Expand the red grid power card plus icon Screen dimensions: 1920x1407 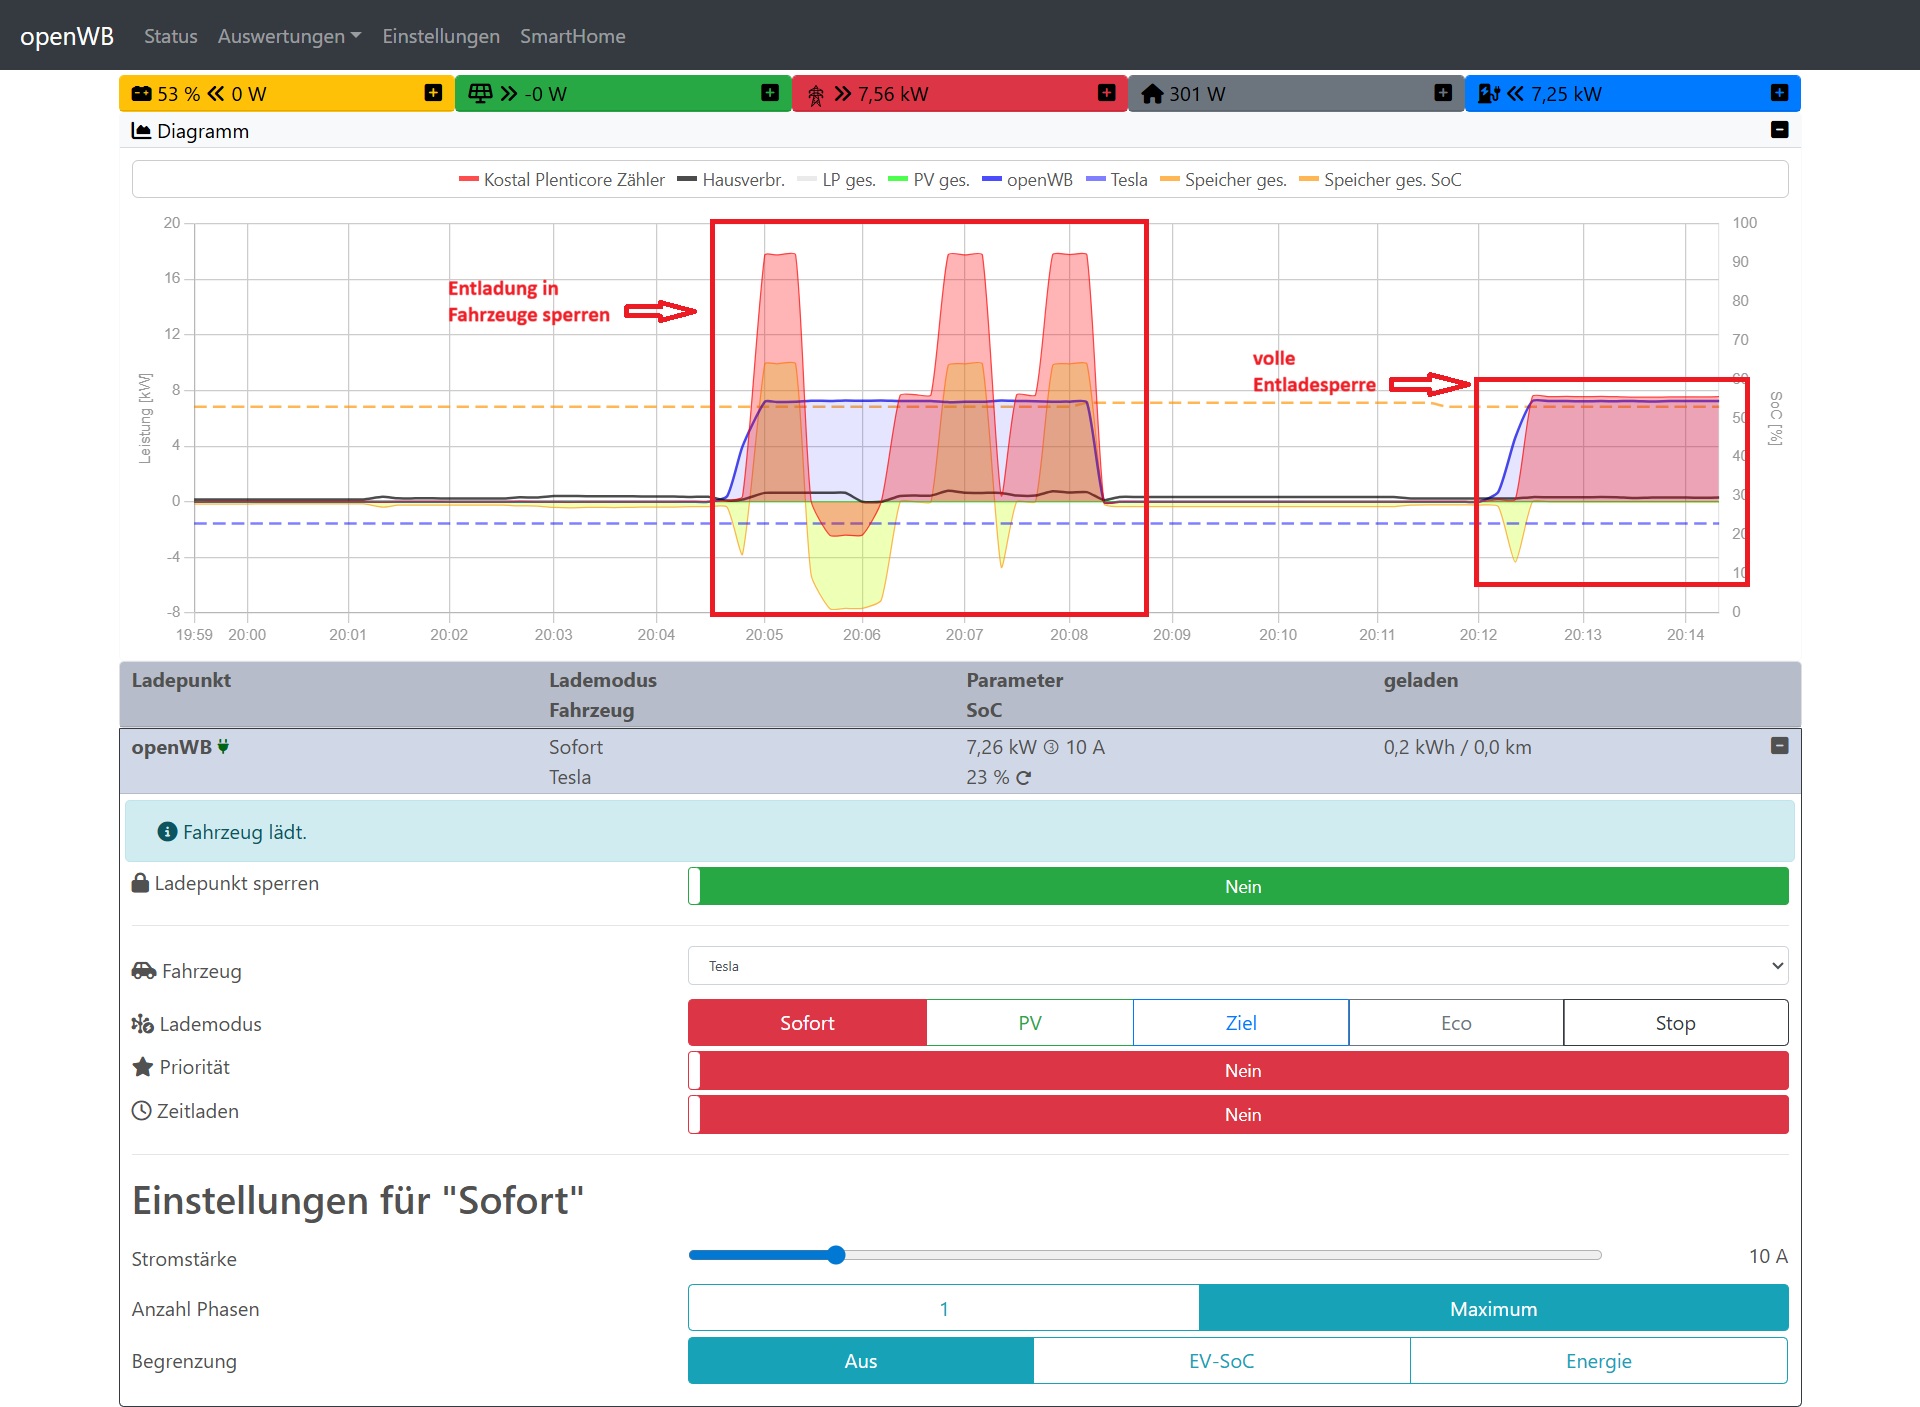1106,93
